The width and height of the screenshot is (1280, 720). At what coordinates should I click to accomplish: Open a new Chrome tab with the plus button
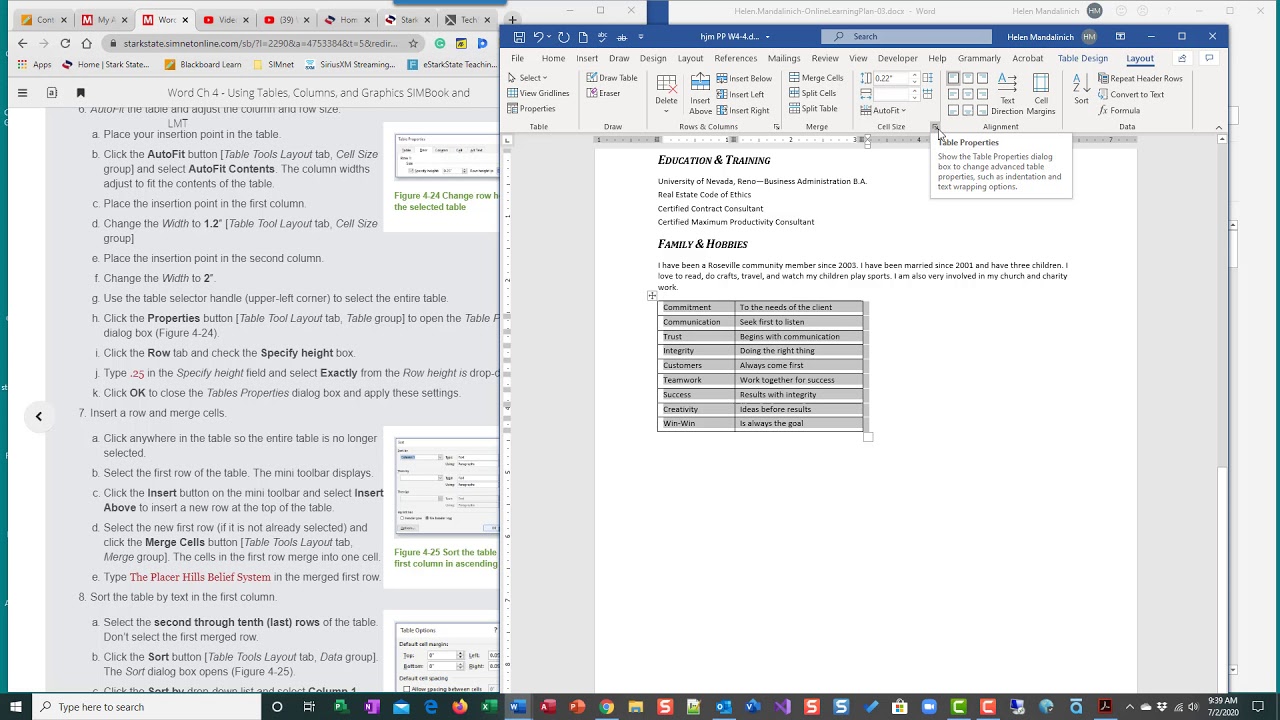pos(512,19)
